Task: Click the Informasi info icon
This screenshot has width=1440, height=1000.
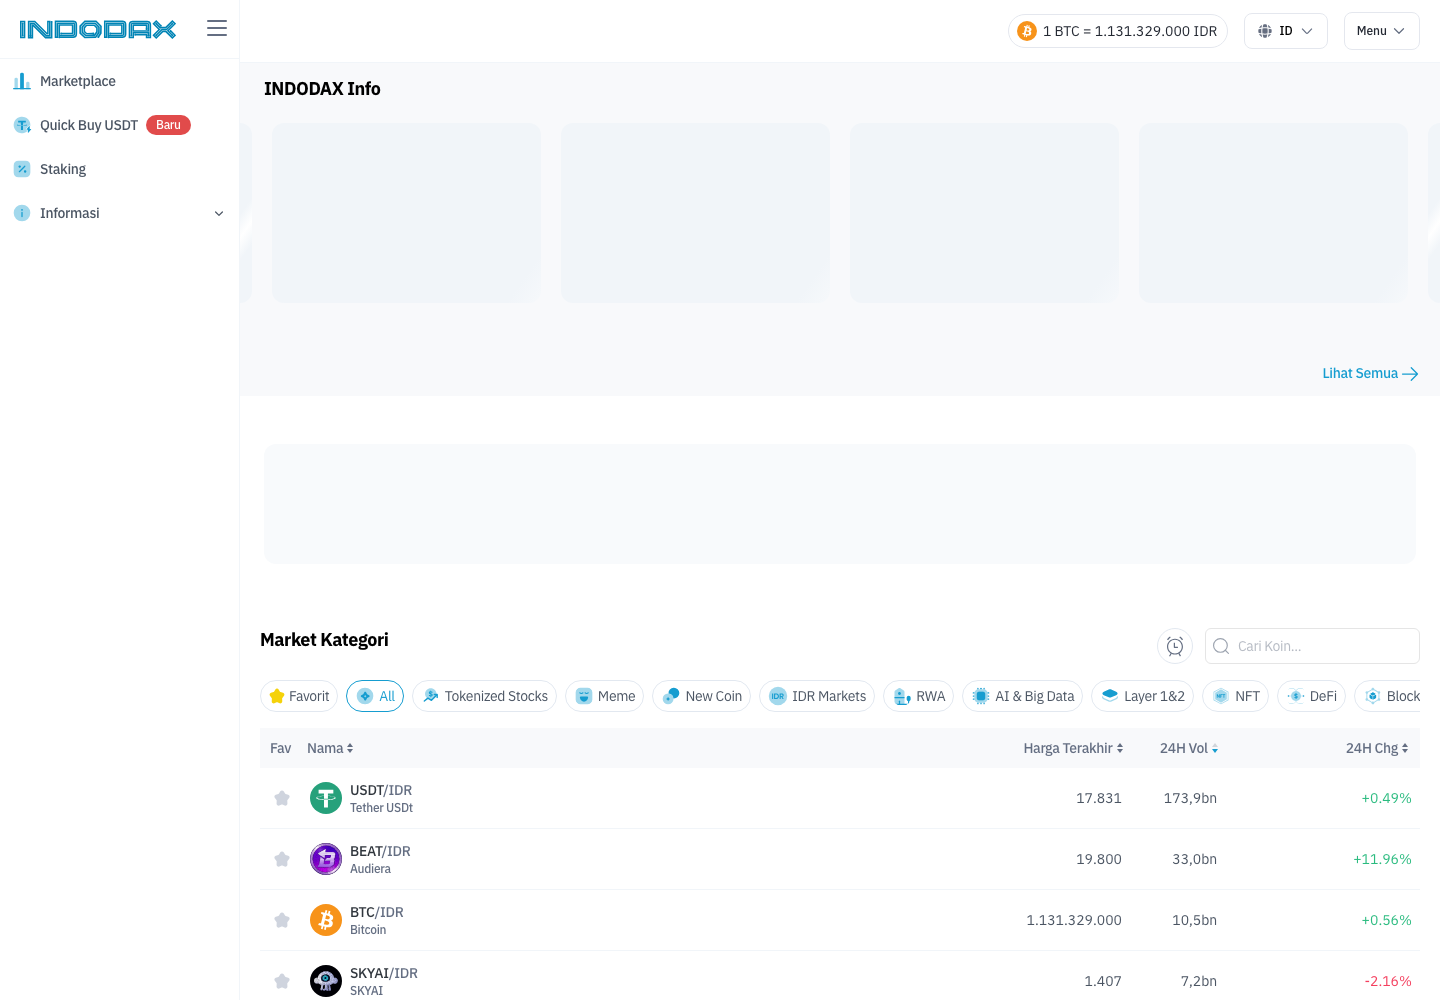Action: [22, 213]
